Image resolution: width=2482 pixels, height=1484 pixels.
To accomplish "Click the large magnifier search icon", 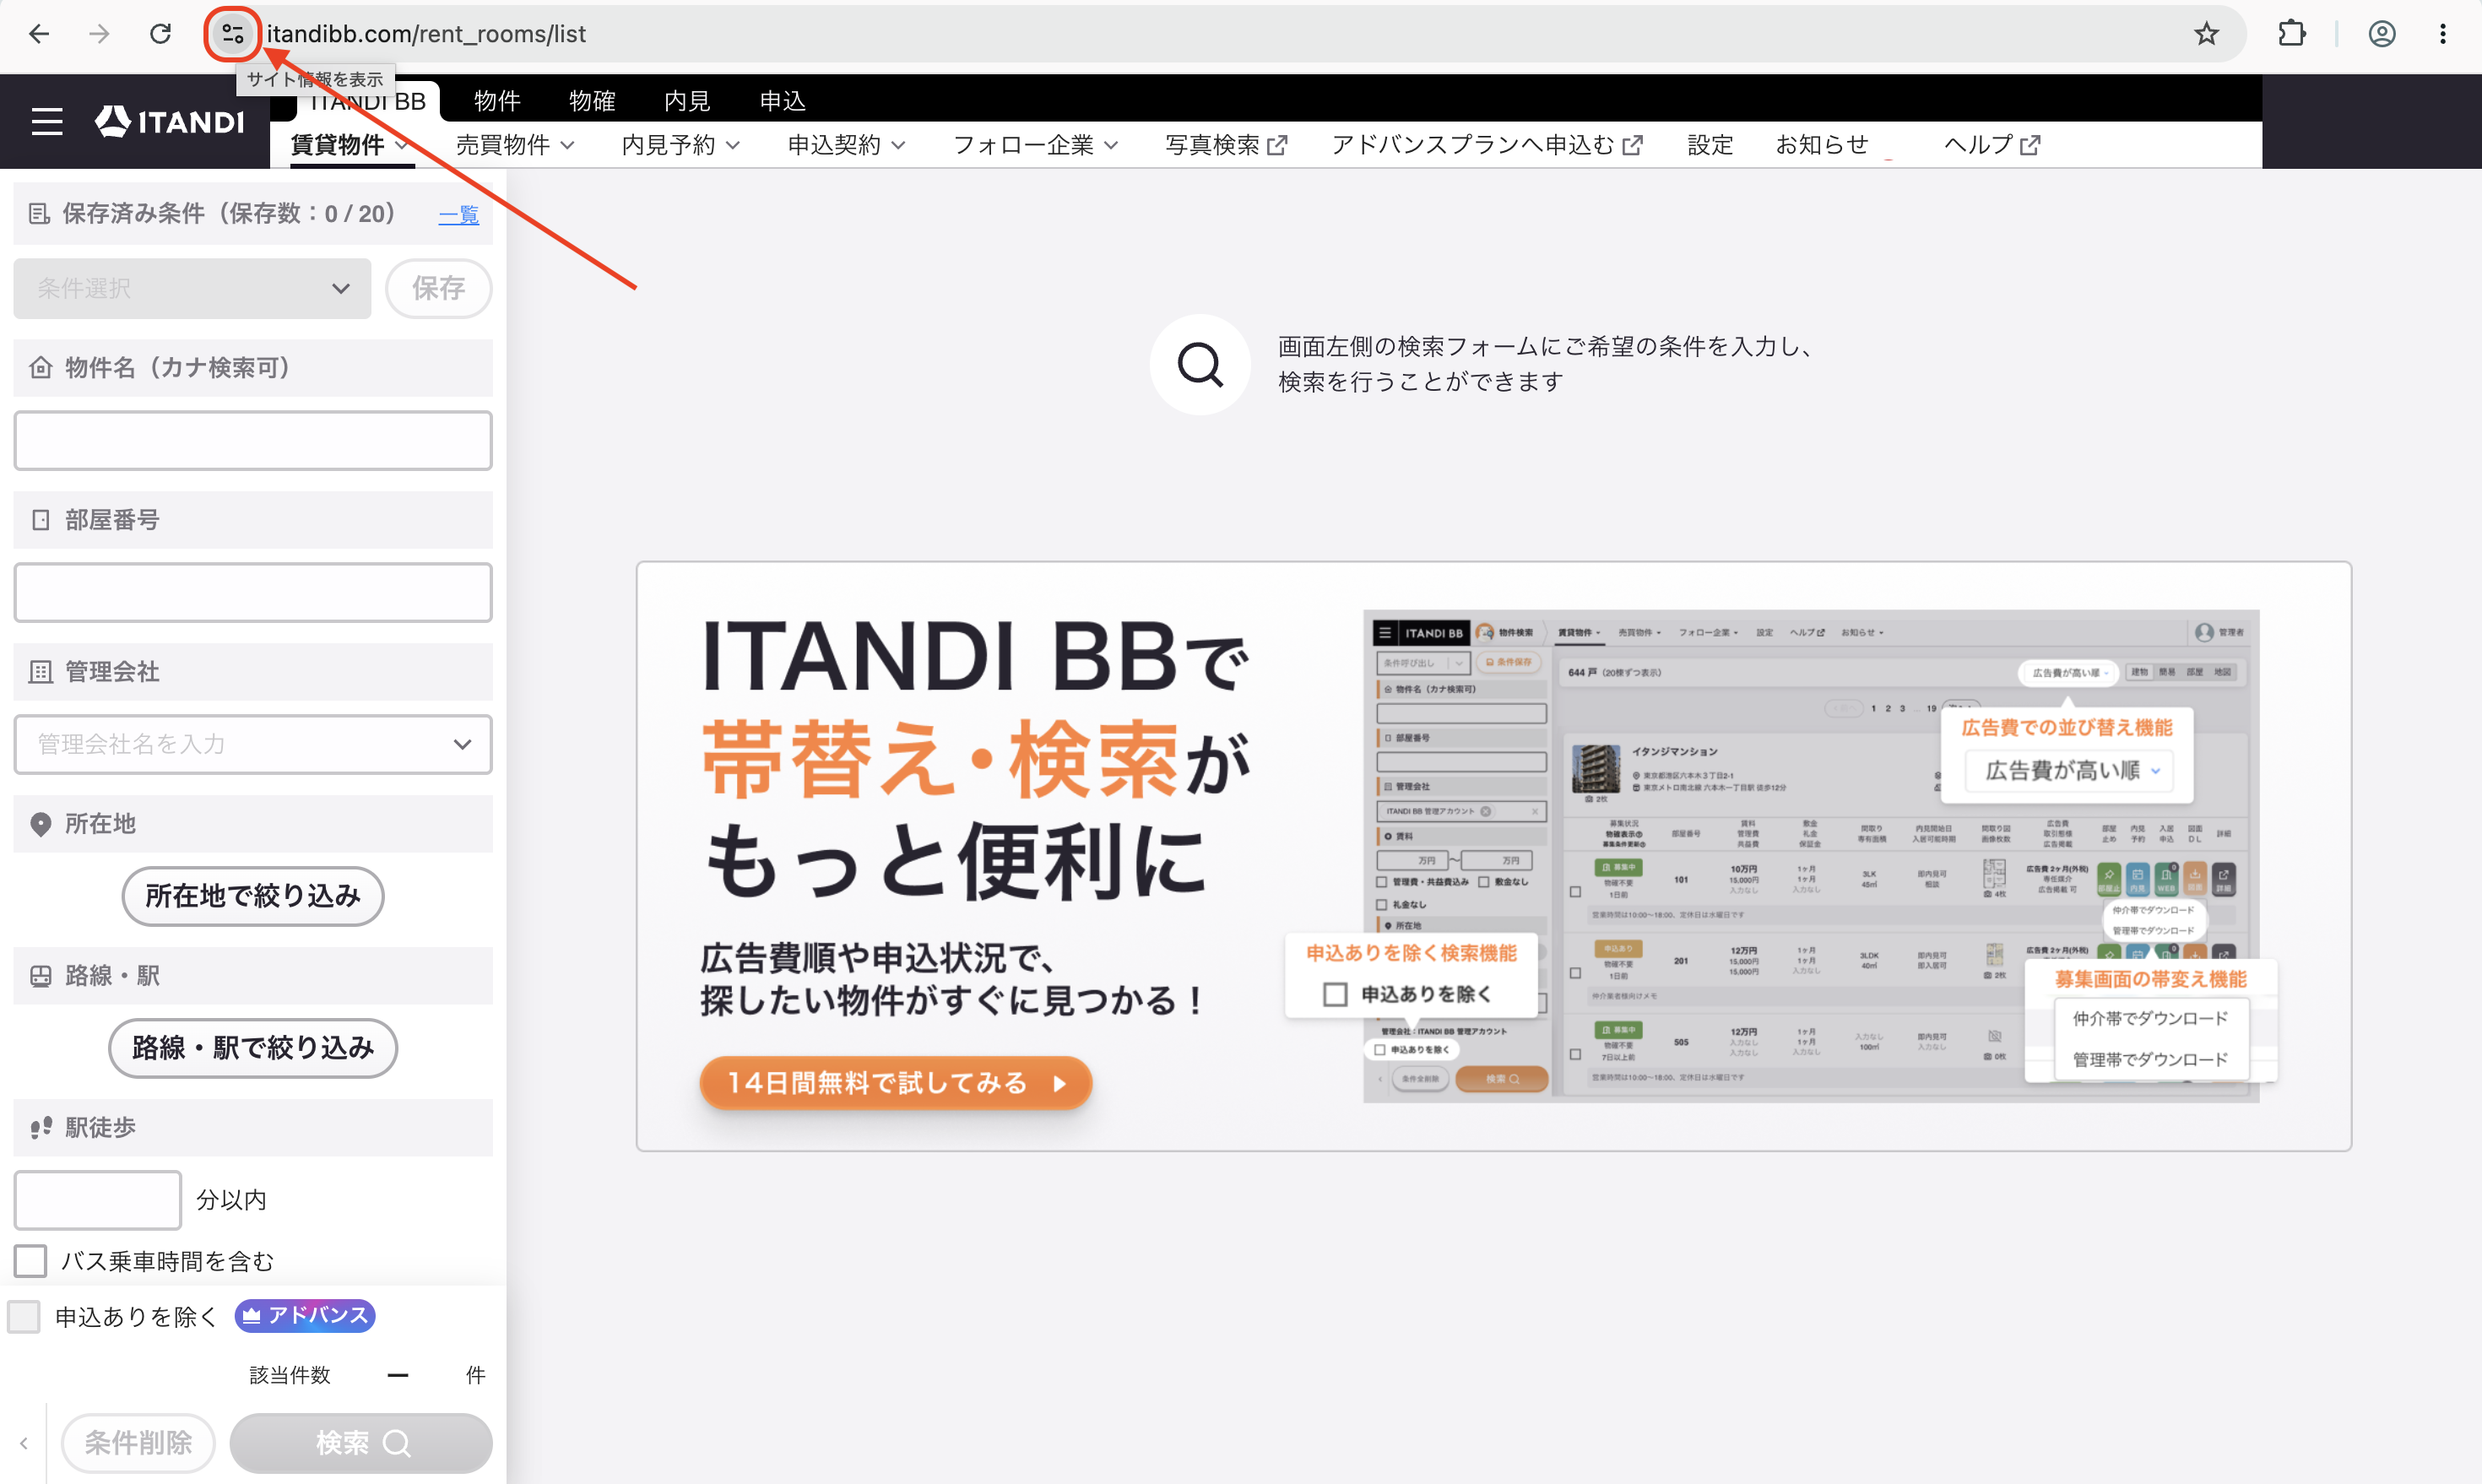I will click(1199, 365).
